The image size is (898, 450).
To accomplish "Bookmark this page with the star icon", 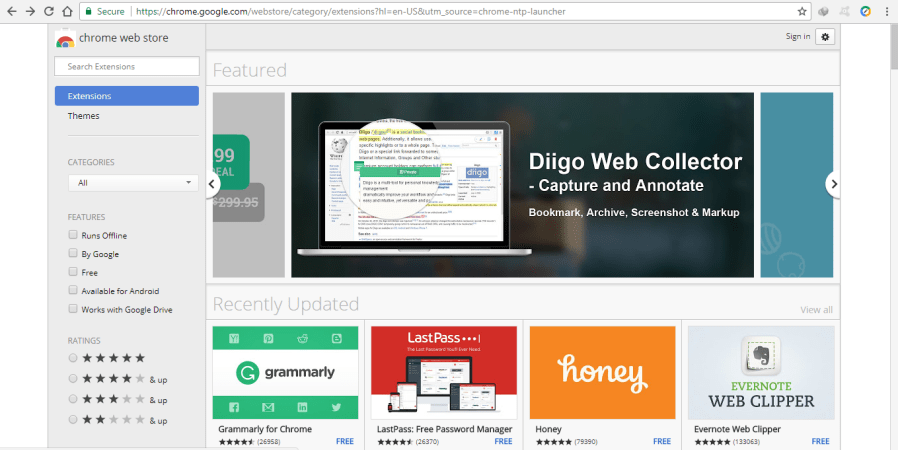I will coord(802,11).
